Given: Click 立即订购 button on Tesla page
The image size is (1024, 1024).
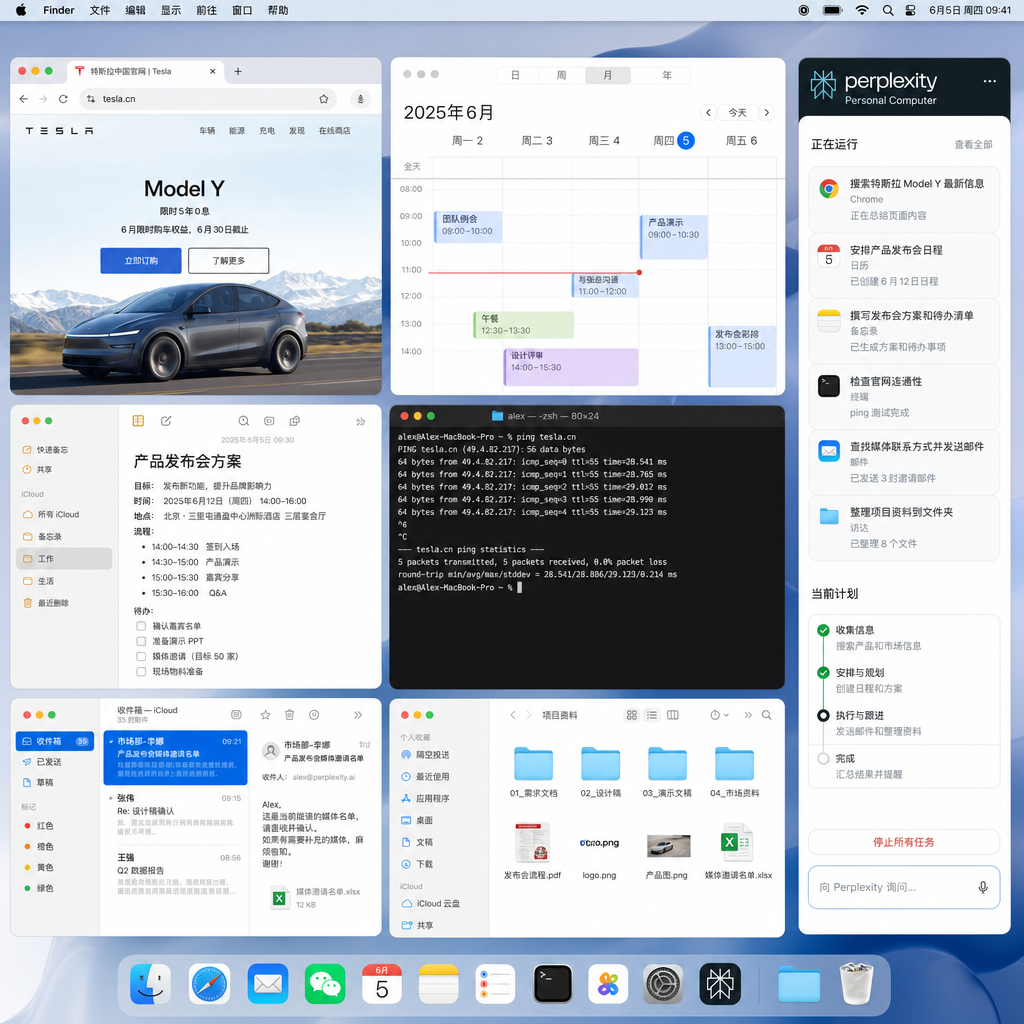Looking at the screenshot, I should pos(141,261).
